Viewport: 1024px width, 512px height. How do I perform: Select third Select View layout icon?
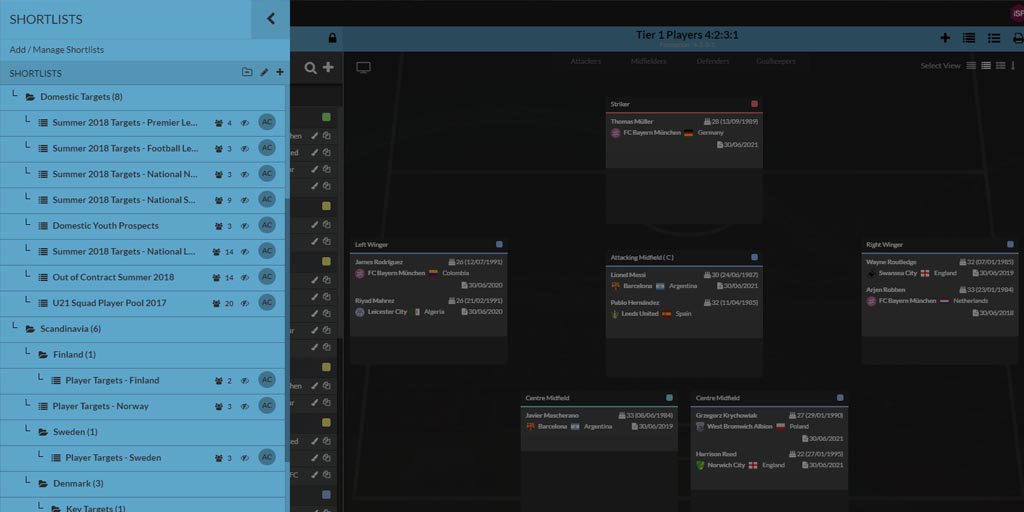pyautogui.click(x=1000, y=65)
